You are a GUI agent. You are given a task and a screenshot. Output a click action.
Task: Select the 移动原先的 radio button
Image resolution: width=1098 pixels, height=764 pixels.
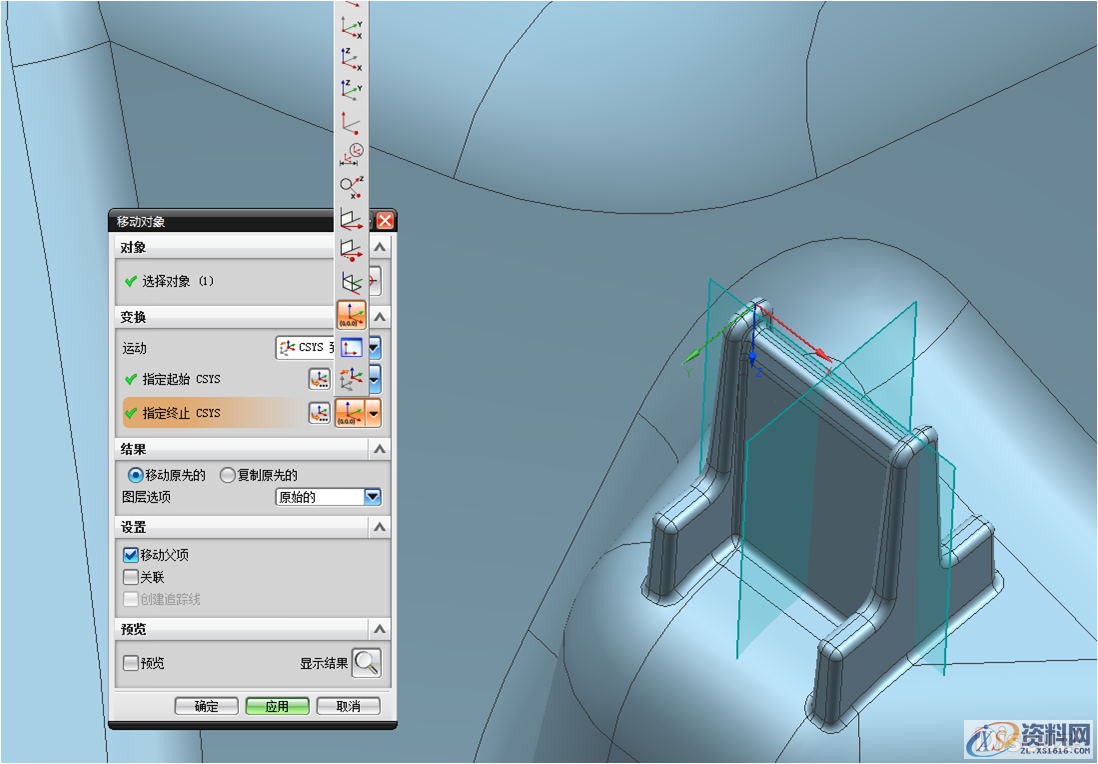click(x=136, y=475)
